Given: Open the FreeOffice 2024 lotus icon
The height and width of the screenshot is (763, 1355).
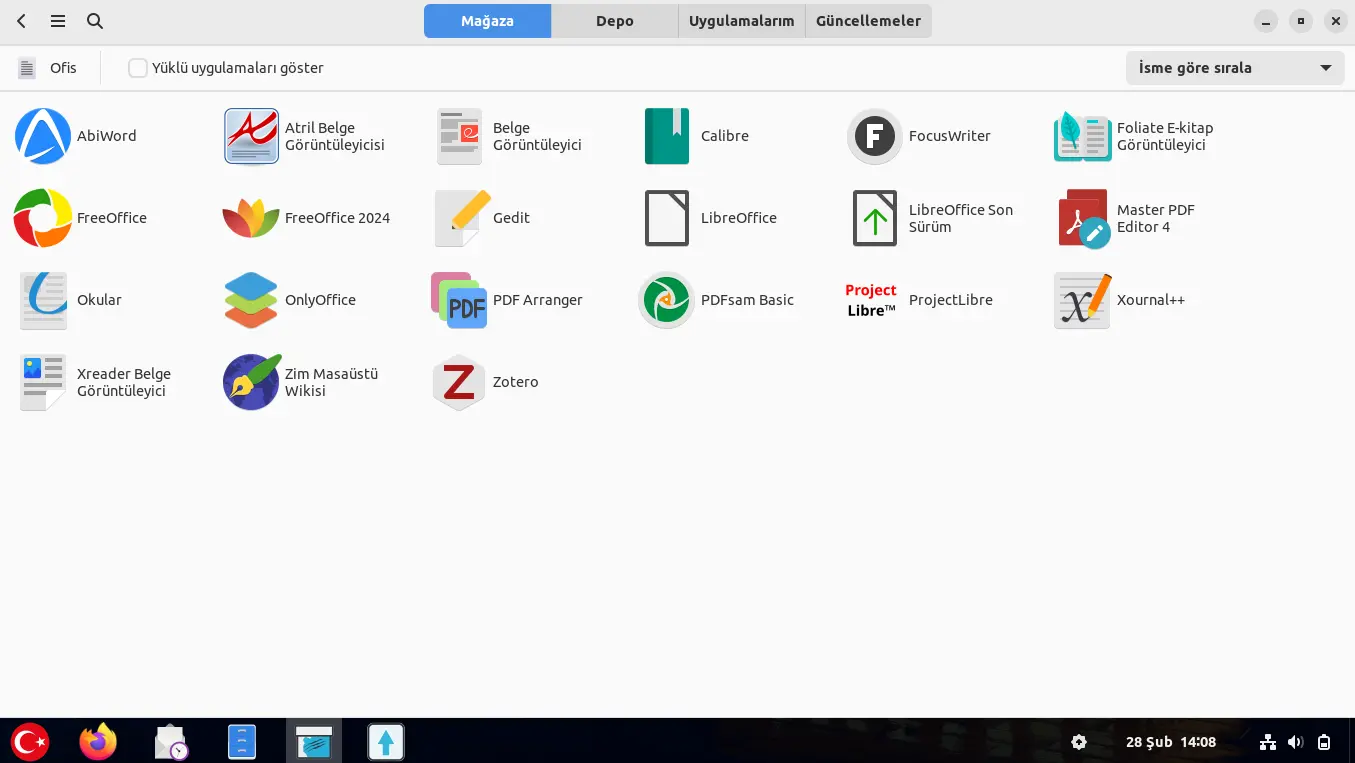Looking at the screenshot, I should coord(251,218).
